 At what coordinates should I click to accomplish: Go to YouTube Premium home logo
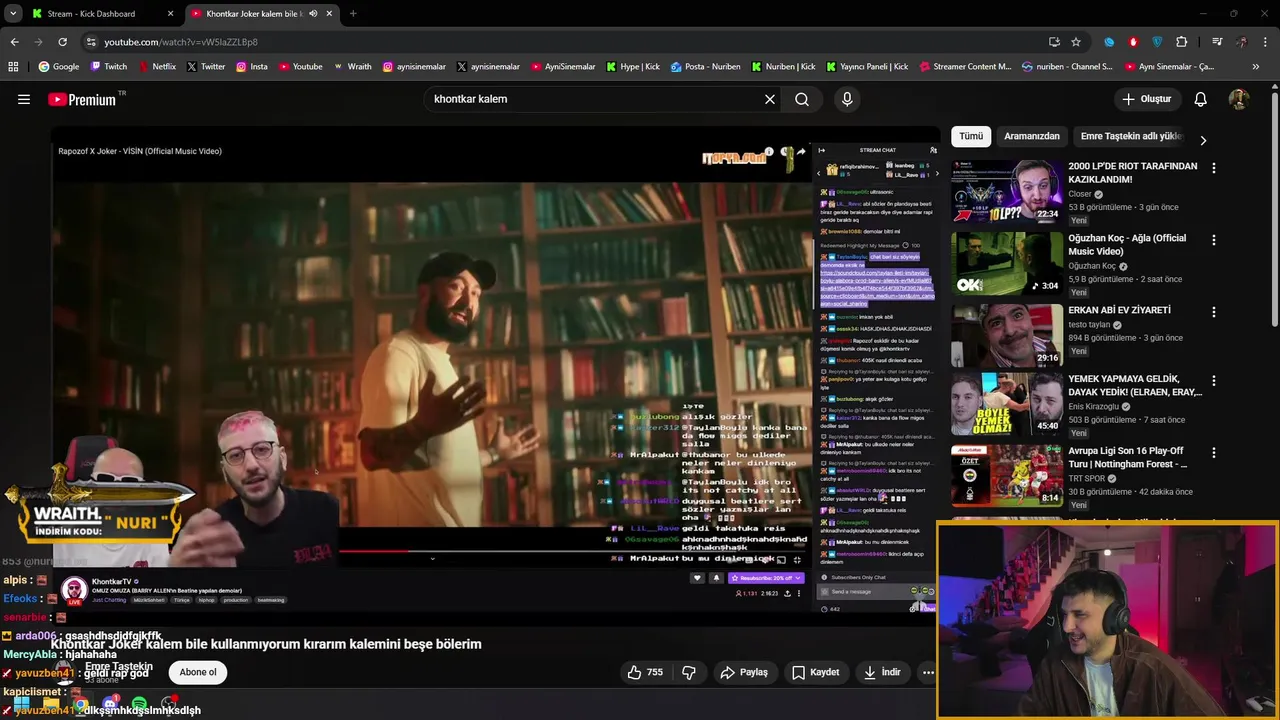point(86,99)
